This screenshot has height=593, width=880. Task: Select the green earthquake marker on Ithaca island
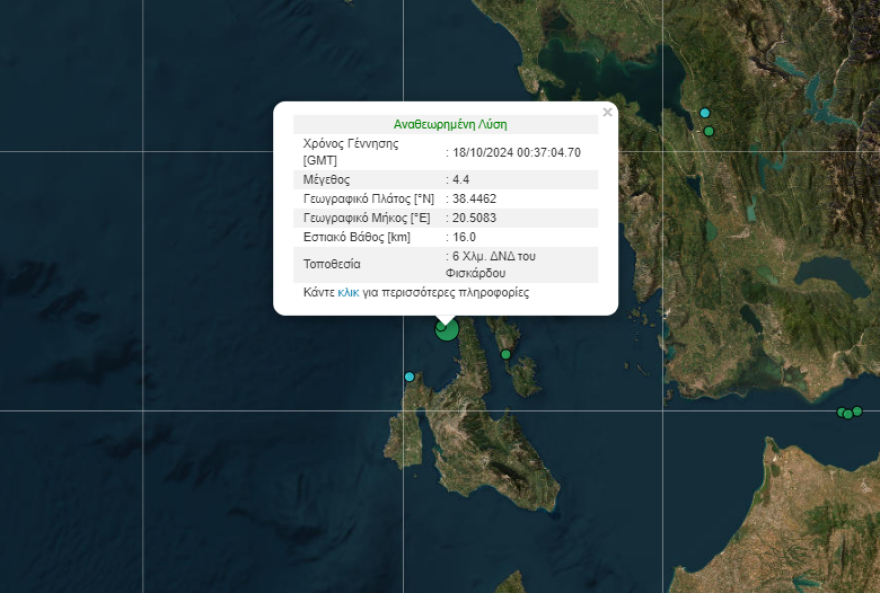507,354
